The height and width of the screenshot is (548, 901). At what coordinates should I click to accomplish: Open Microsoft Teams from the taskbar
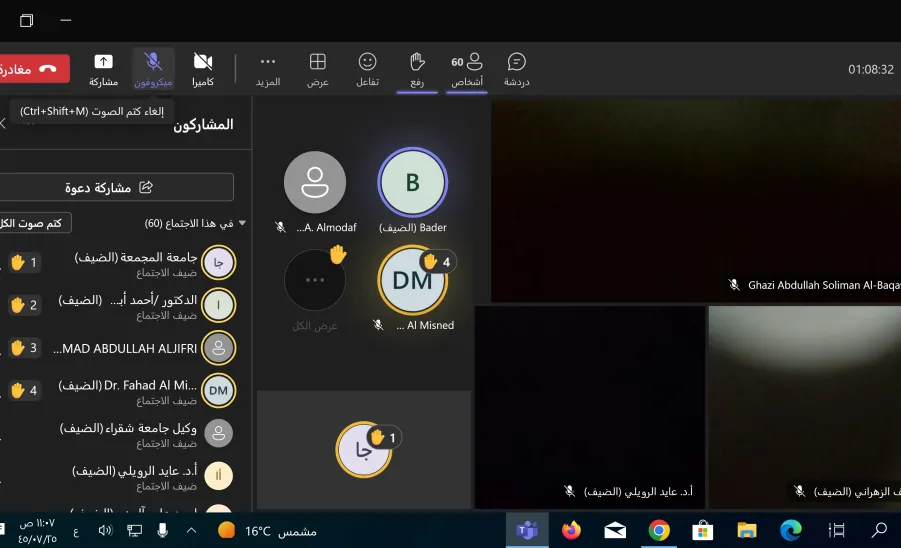pyautogui.click(x=526, y=530)
